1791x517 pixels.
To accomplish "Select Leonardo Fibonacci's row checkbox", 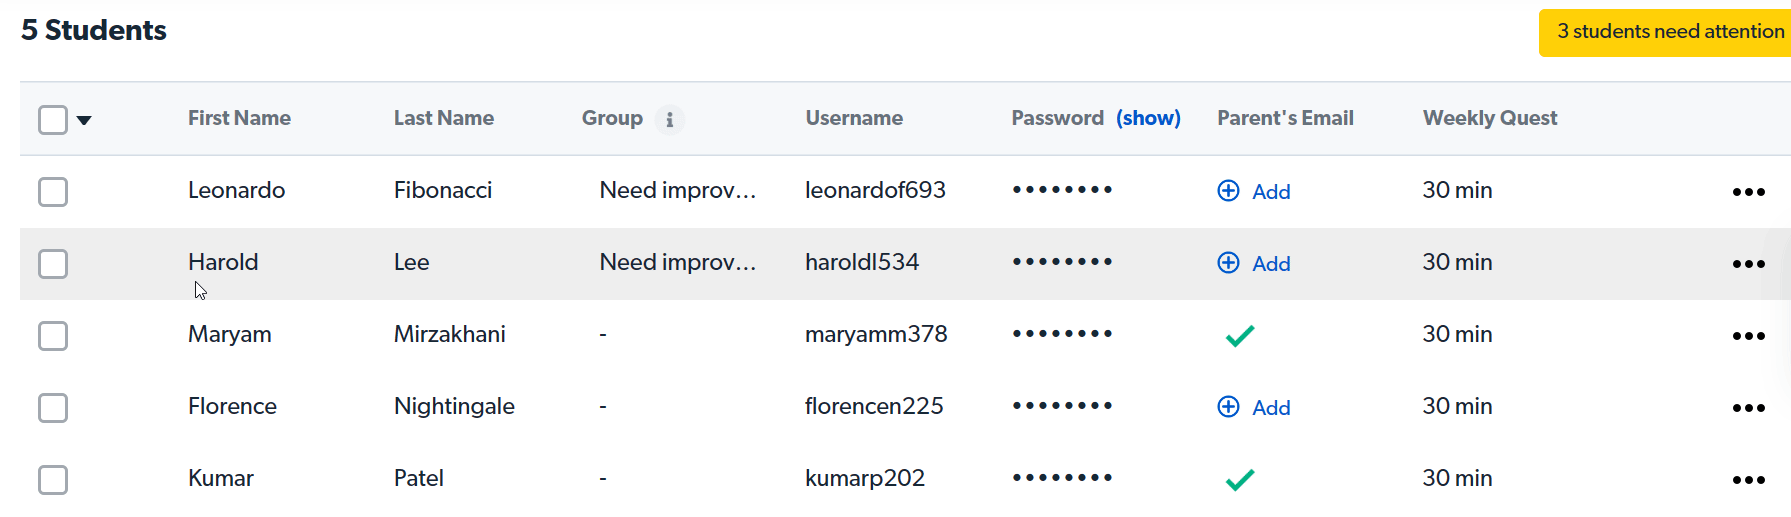I will coord(53,192).
